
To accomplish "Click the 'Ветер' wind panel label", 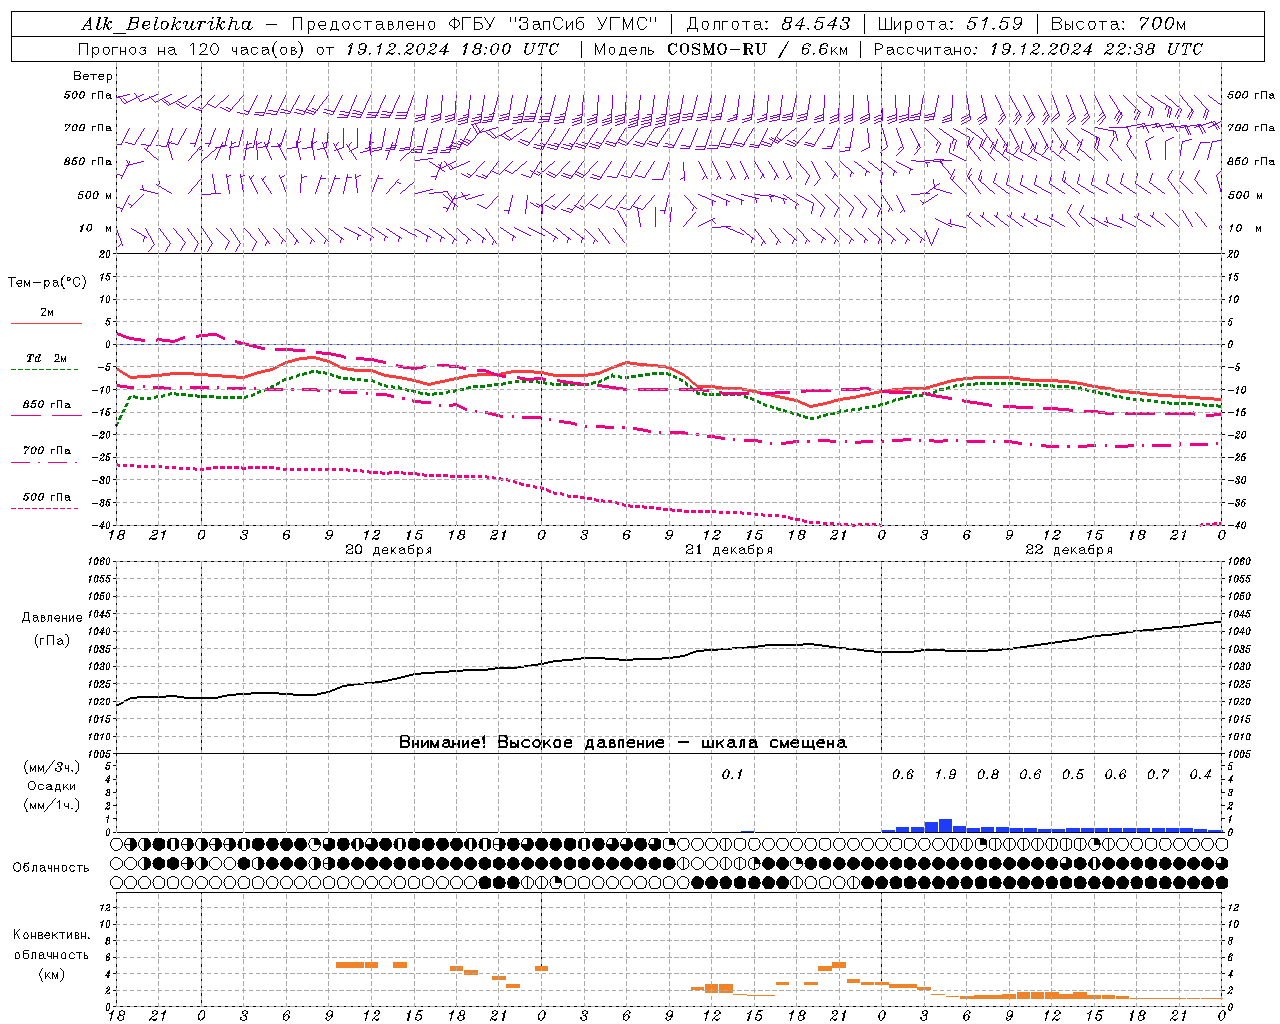I will (93, 76).
